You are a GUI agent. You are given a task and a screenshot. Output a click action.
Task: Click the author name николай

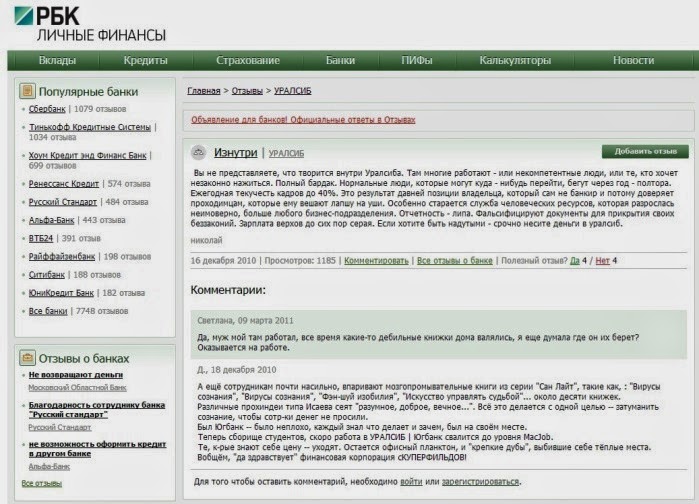pos(206,241)
